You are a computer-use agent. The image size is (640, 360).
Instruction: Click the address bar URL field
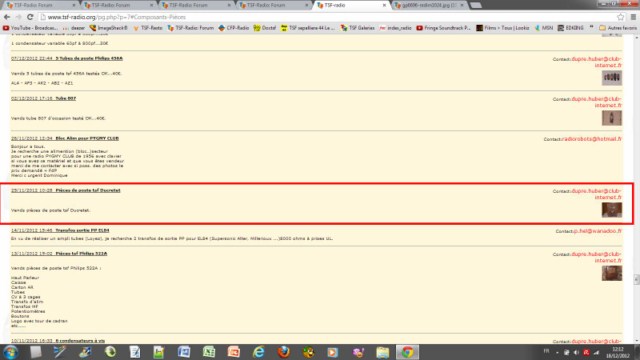click(327, 17)
